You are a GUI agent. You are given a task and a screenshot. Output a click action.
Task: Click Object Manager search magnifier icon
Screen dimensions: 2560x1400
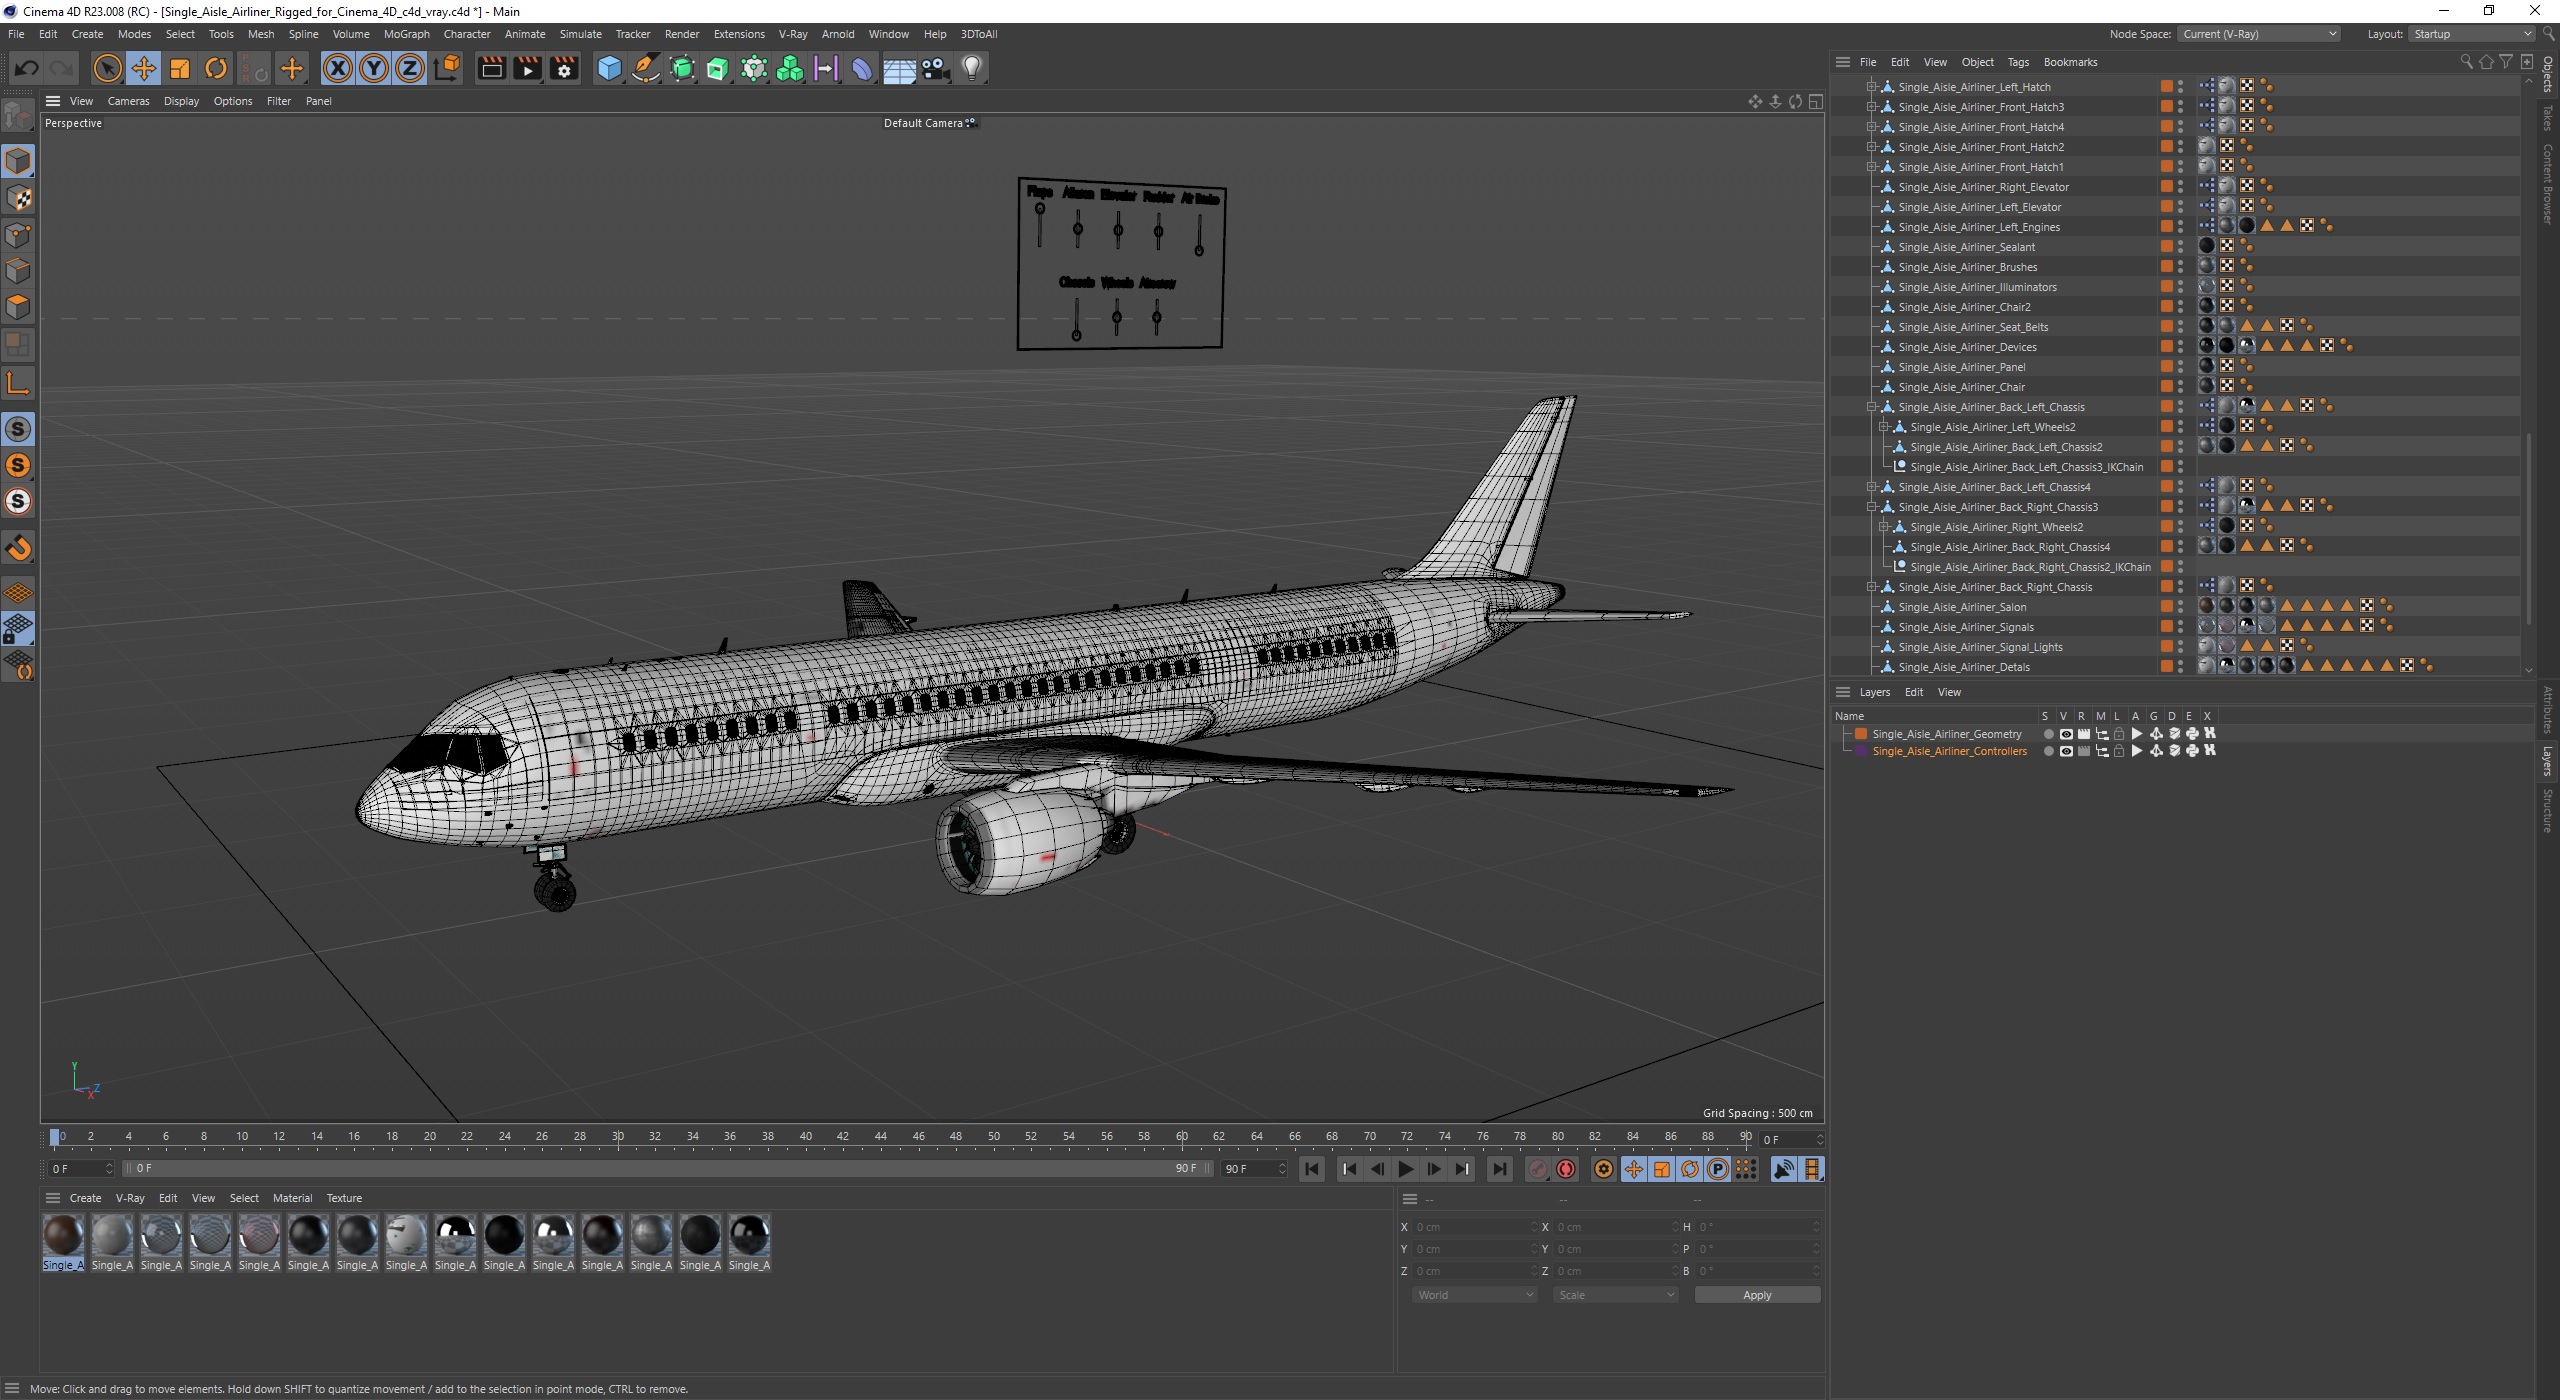2466,62
